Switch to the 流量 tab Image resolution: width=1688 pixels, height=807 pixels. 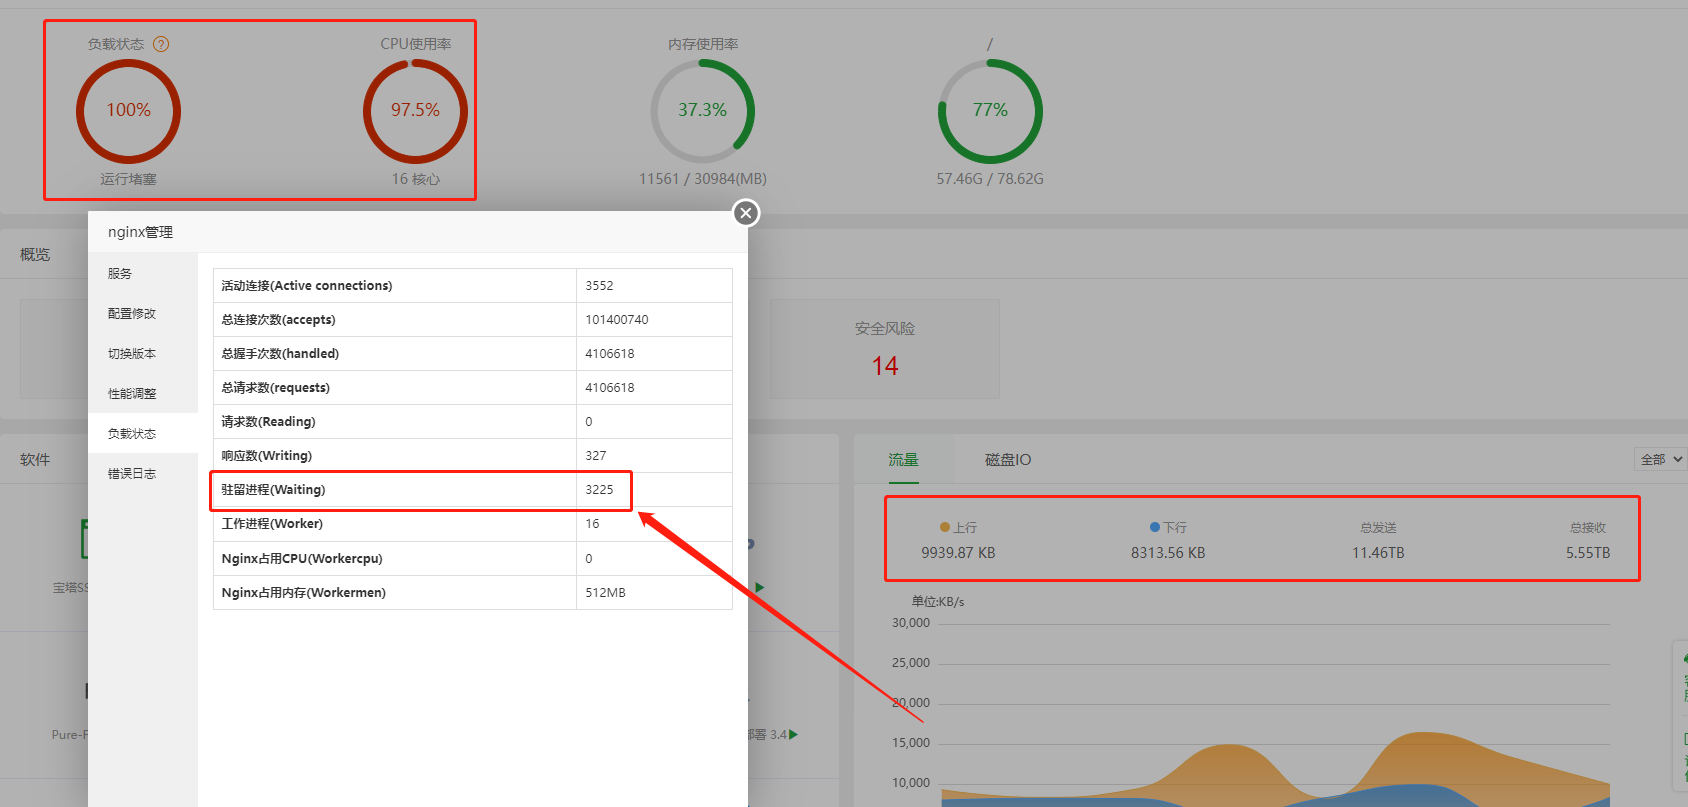[x=903, y=460]
